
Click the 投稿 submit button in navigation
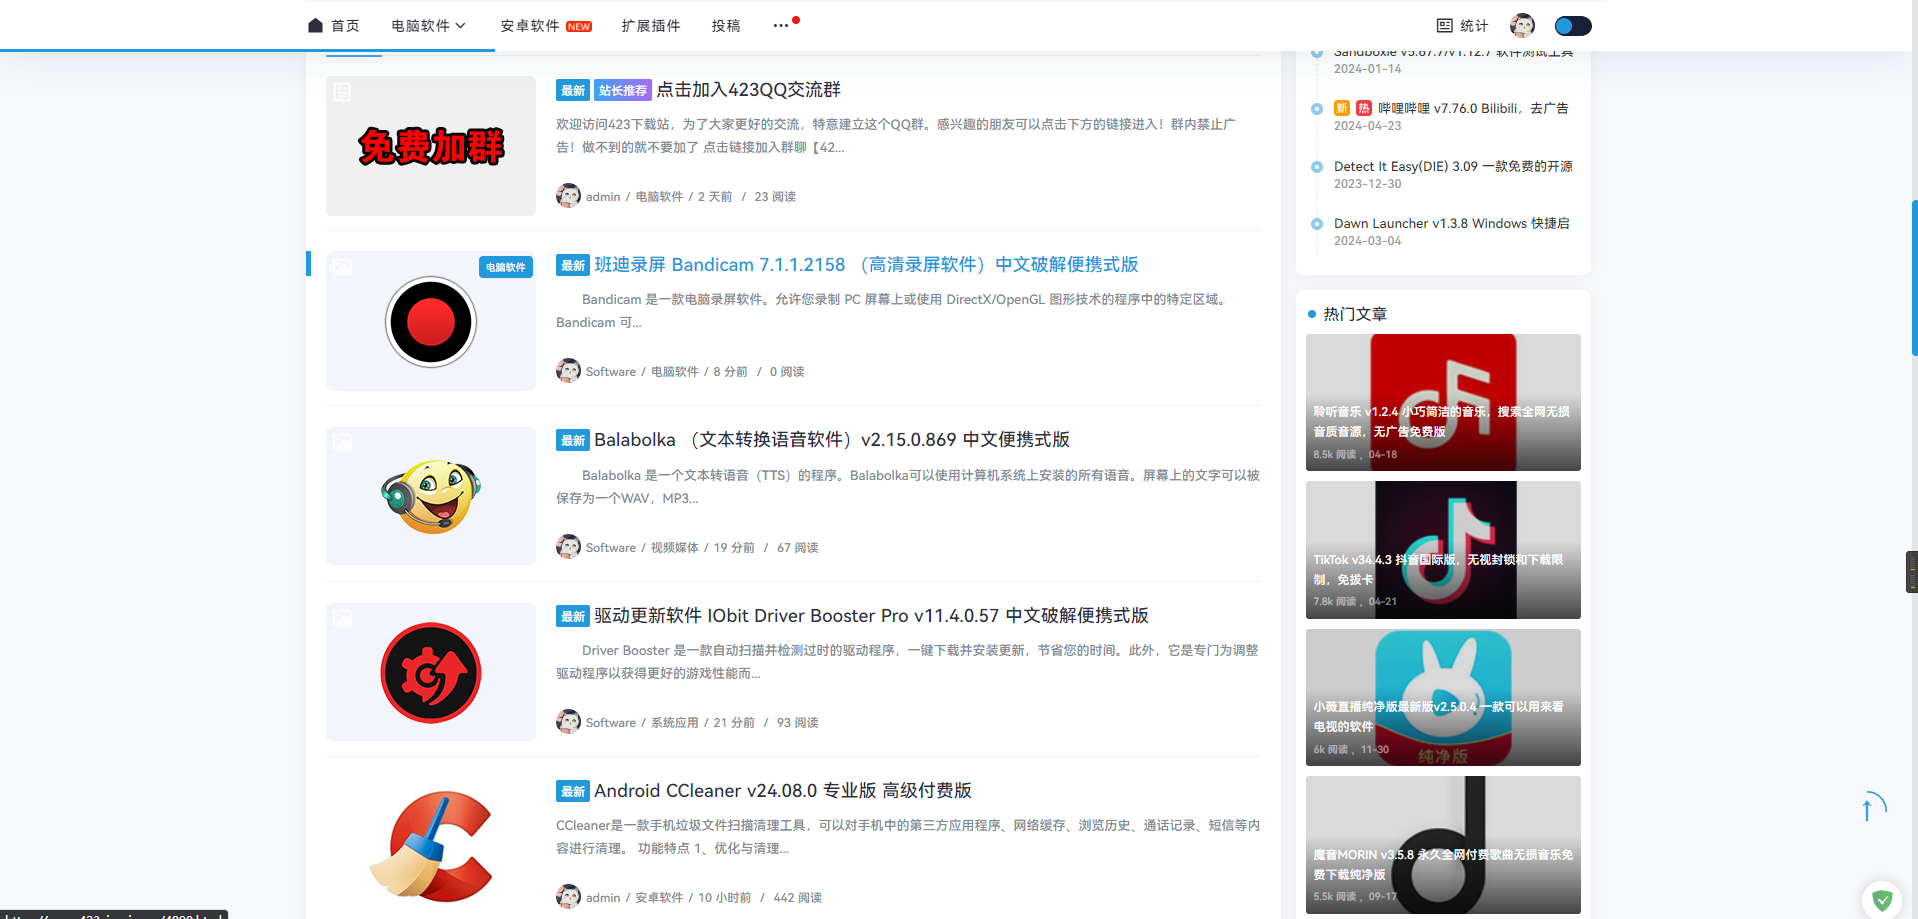tap(726, 26)
